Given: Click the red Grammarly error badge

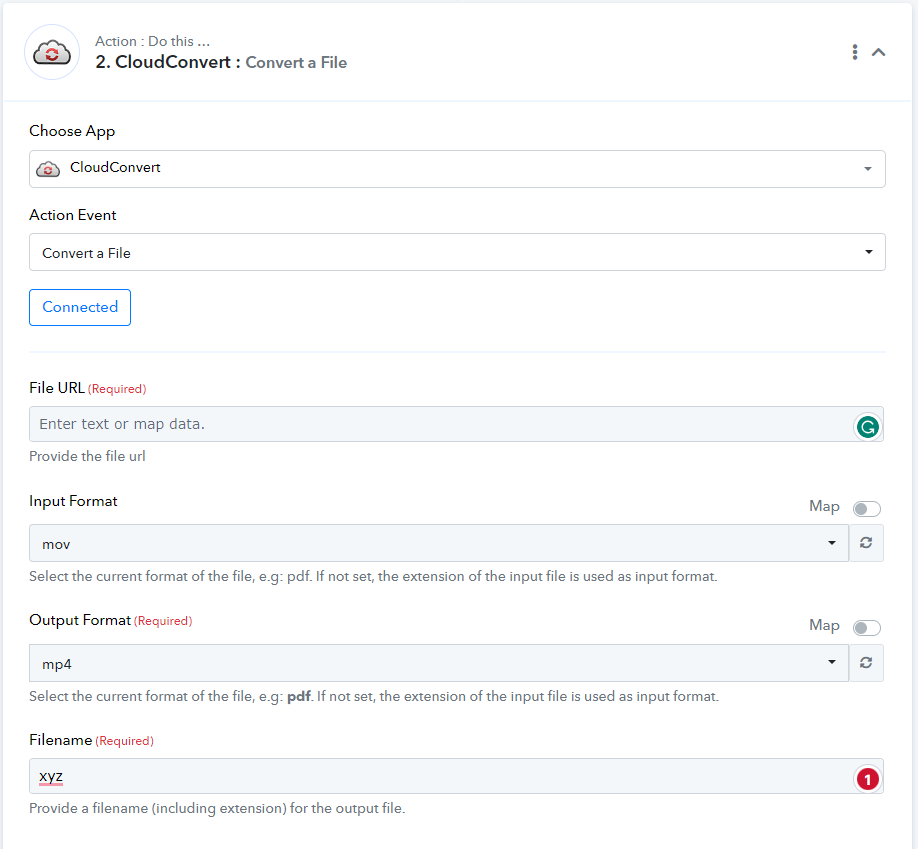Looking at the screenshot, I should (x=868, y=779).
